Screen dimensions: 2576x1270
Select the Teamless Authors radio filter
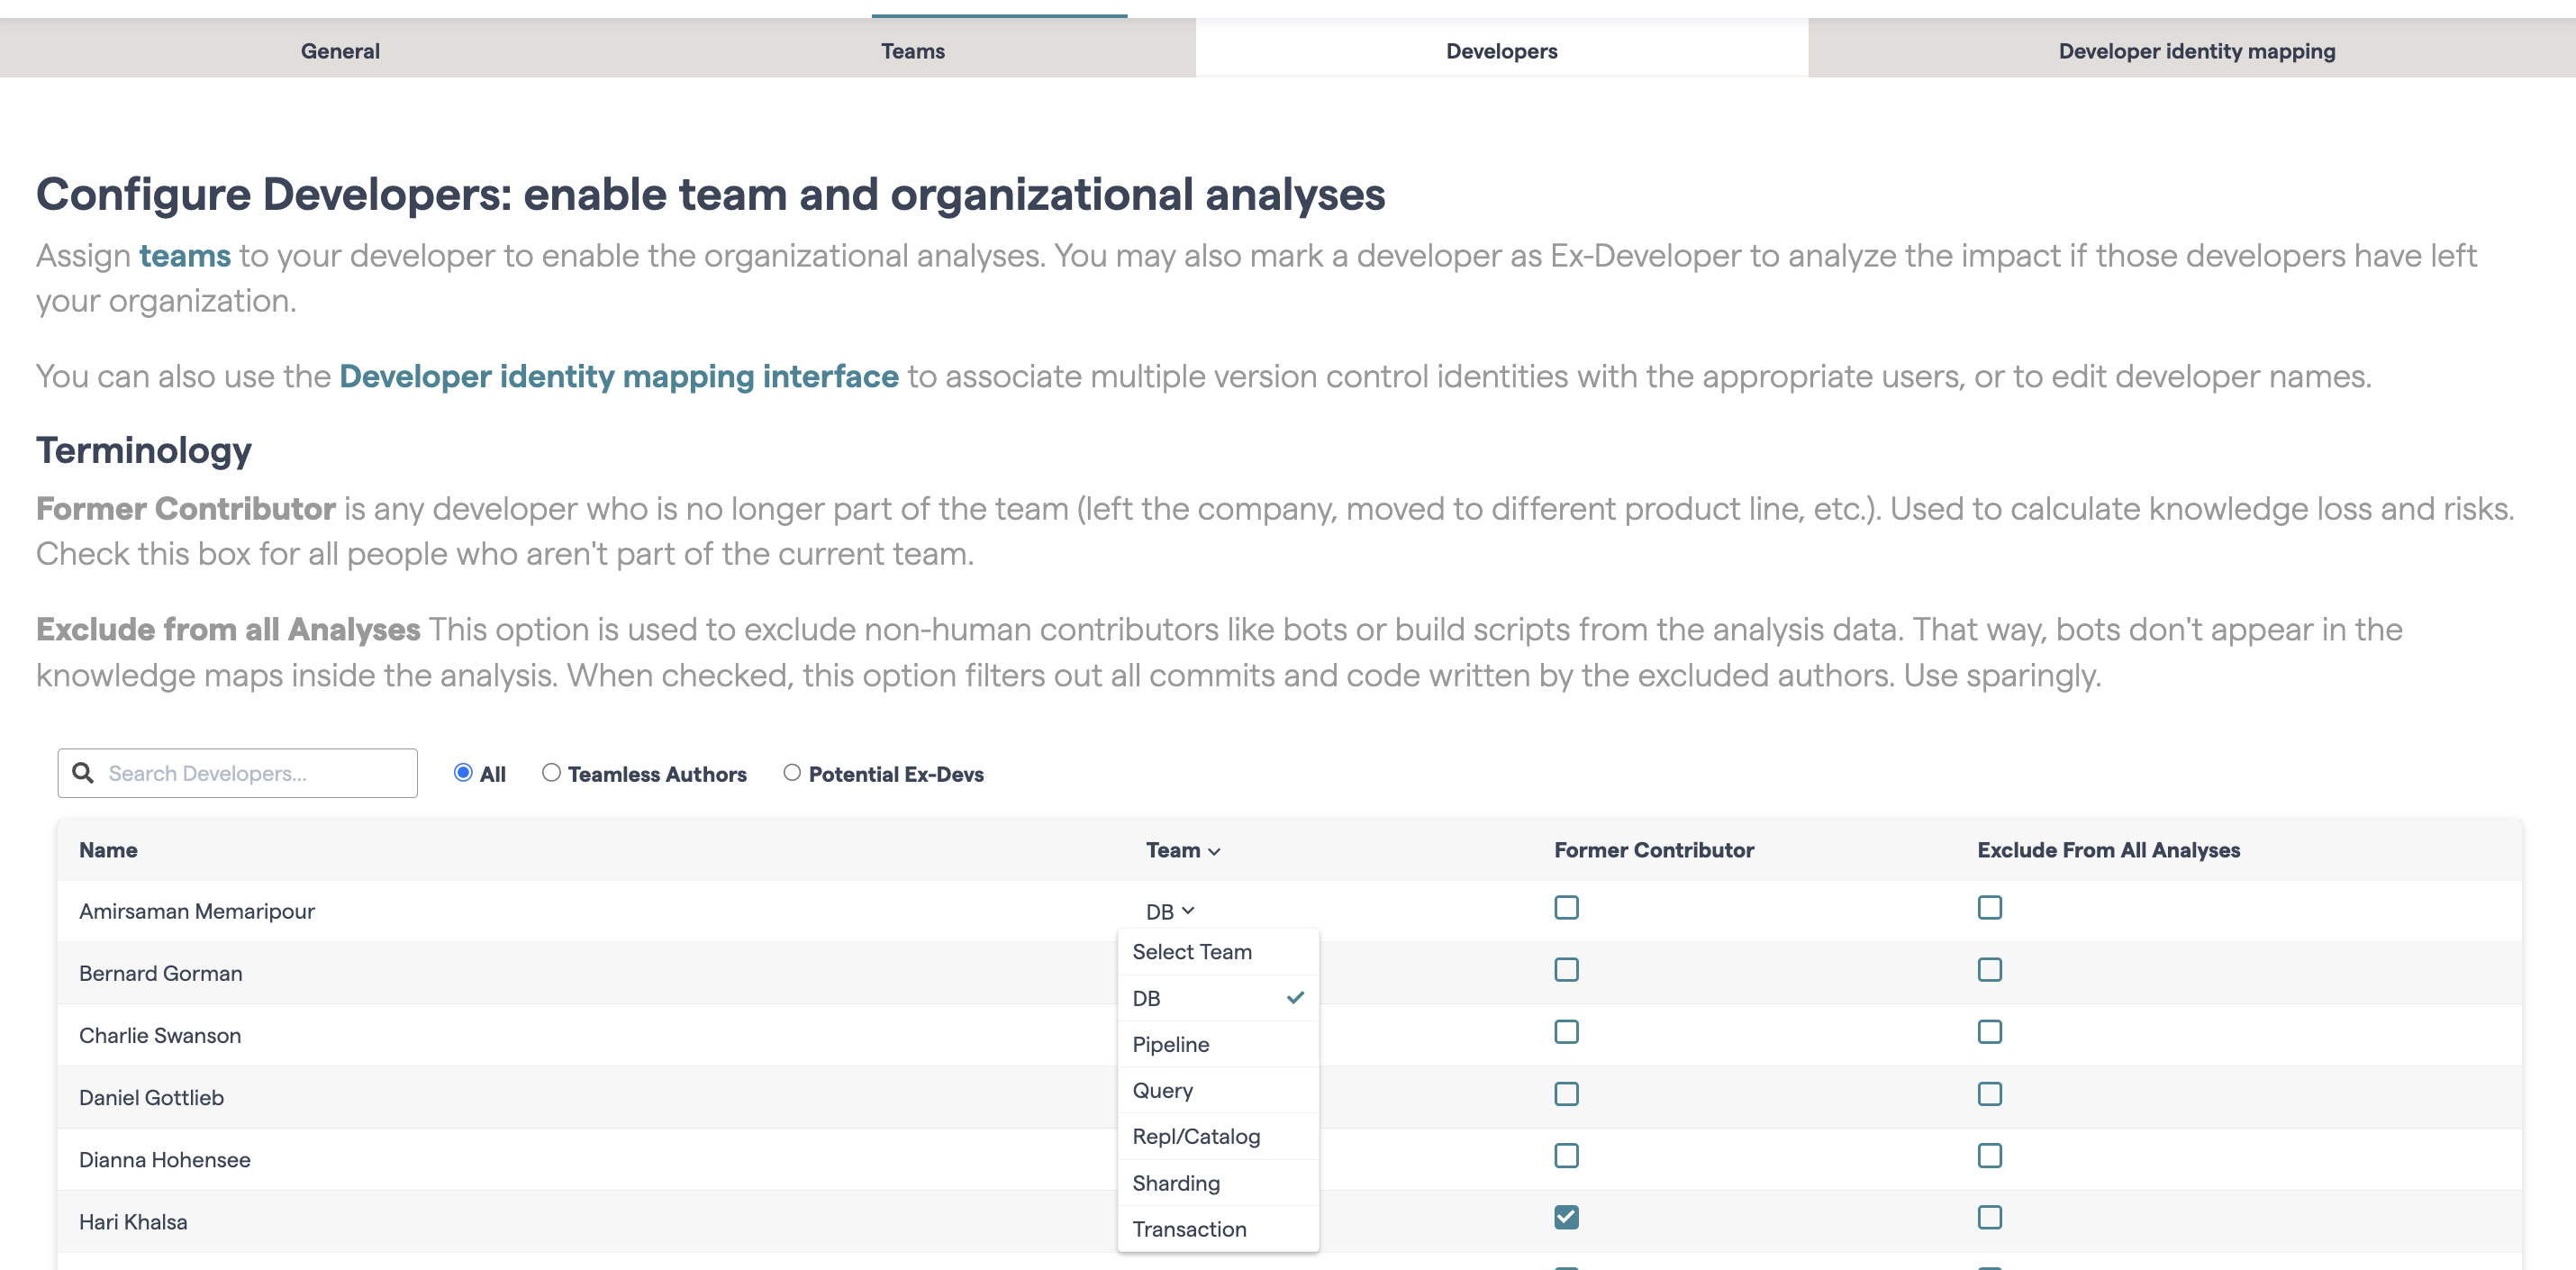(x=551, y=773)
